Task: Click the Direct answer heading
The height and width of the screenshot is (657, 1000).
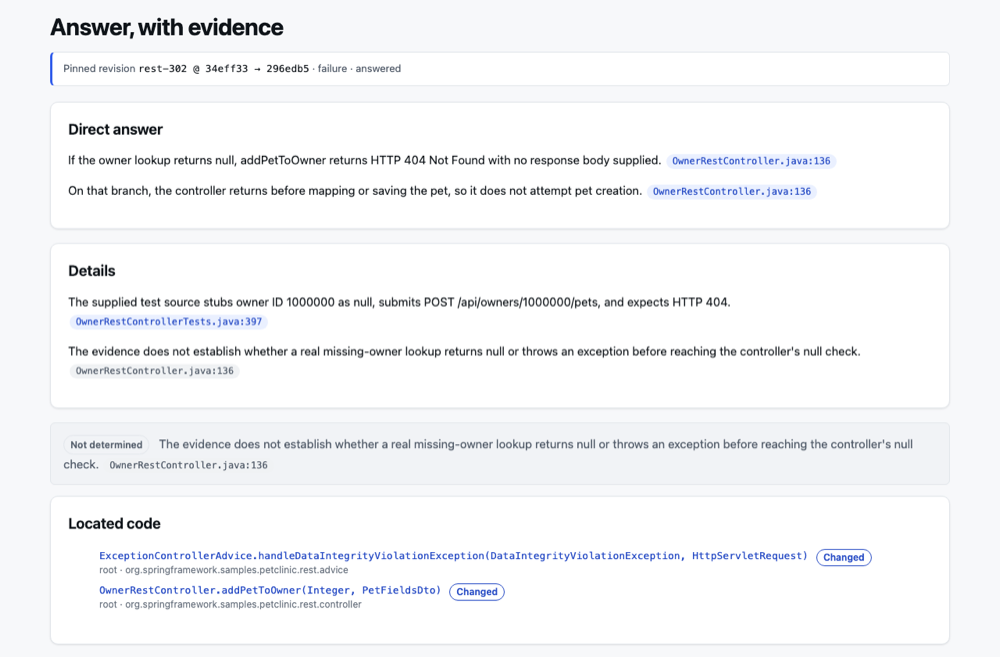Action: (115, 129)
